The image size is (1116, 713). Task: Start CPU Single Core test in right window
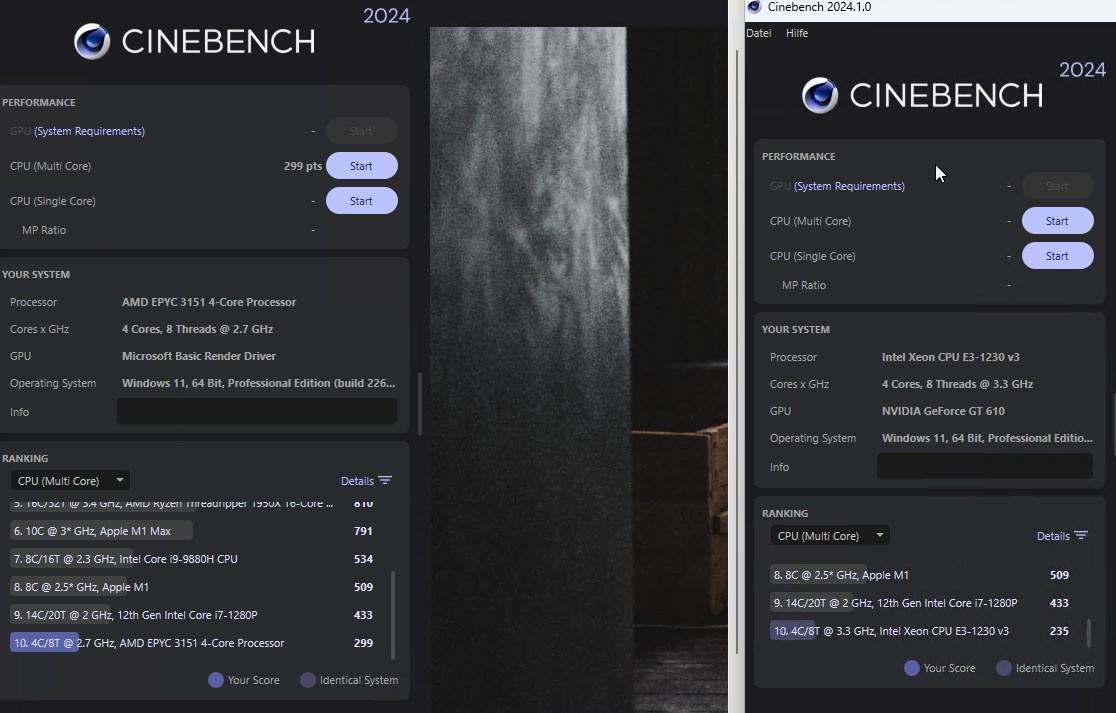click(1058, 255)
